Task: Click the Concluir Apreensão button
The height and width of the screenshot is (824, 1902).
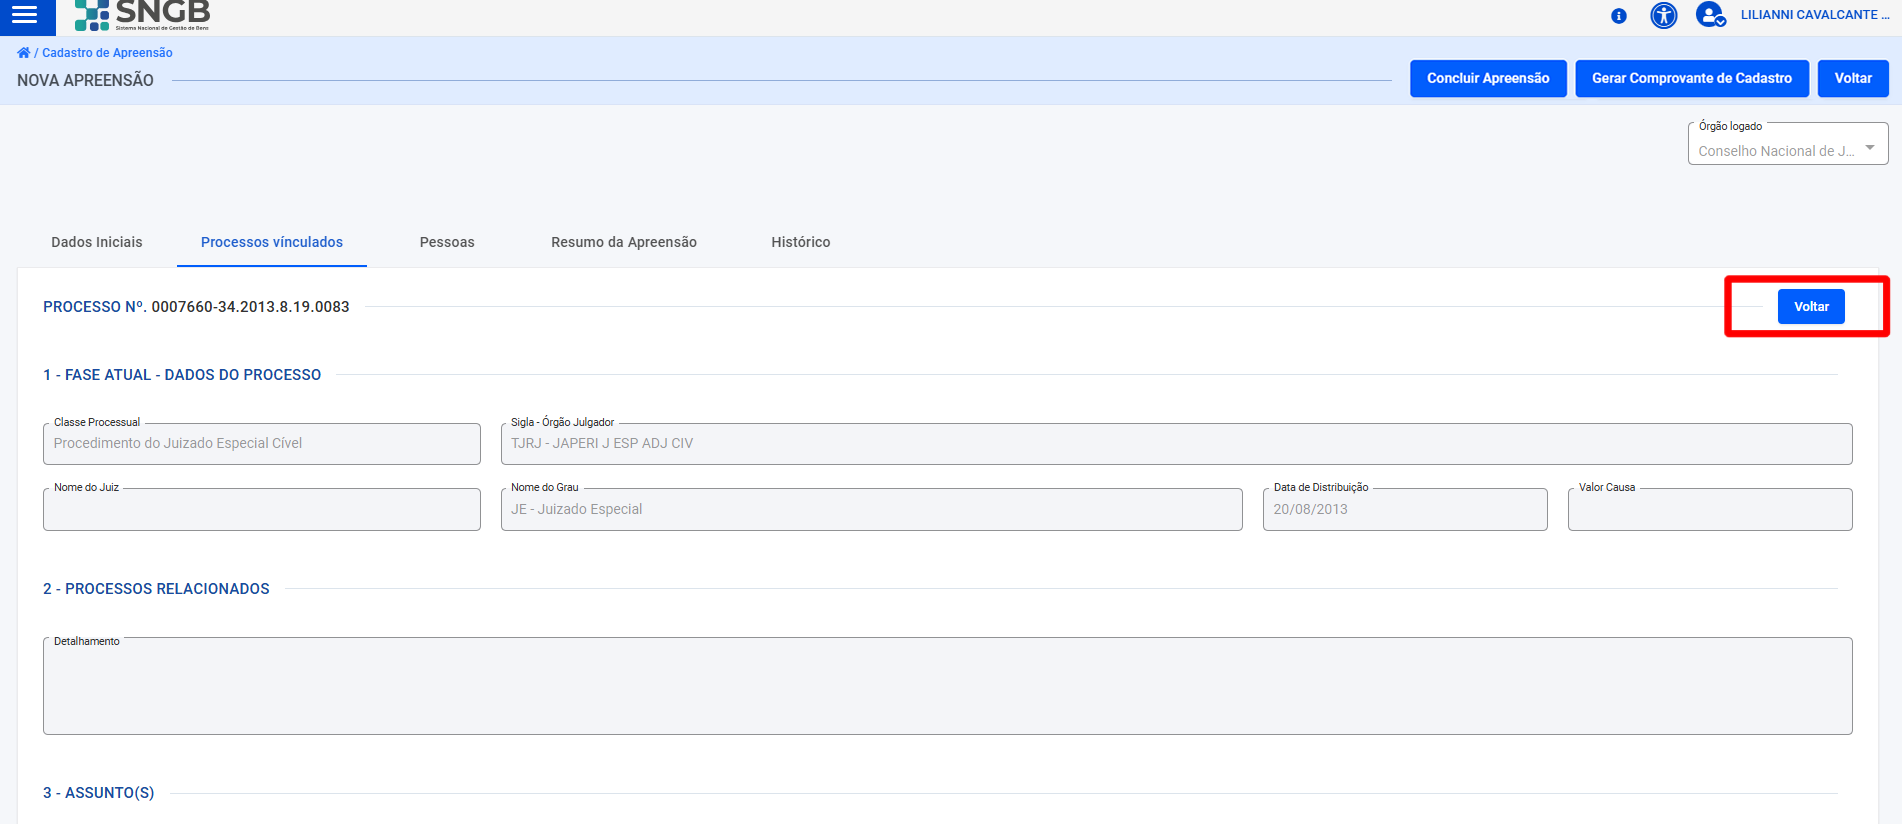Action: (1487, 78)
